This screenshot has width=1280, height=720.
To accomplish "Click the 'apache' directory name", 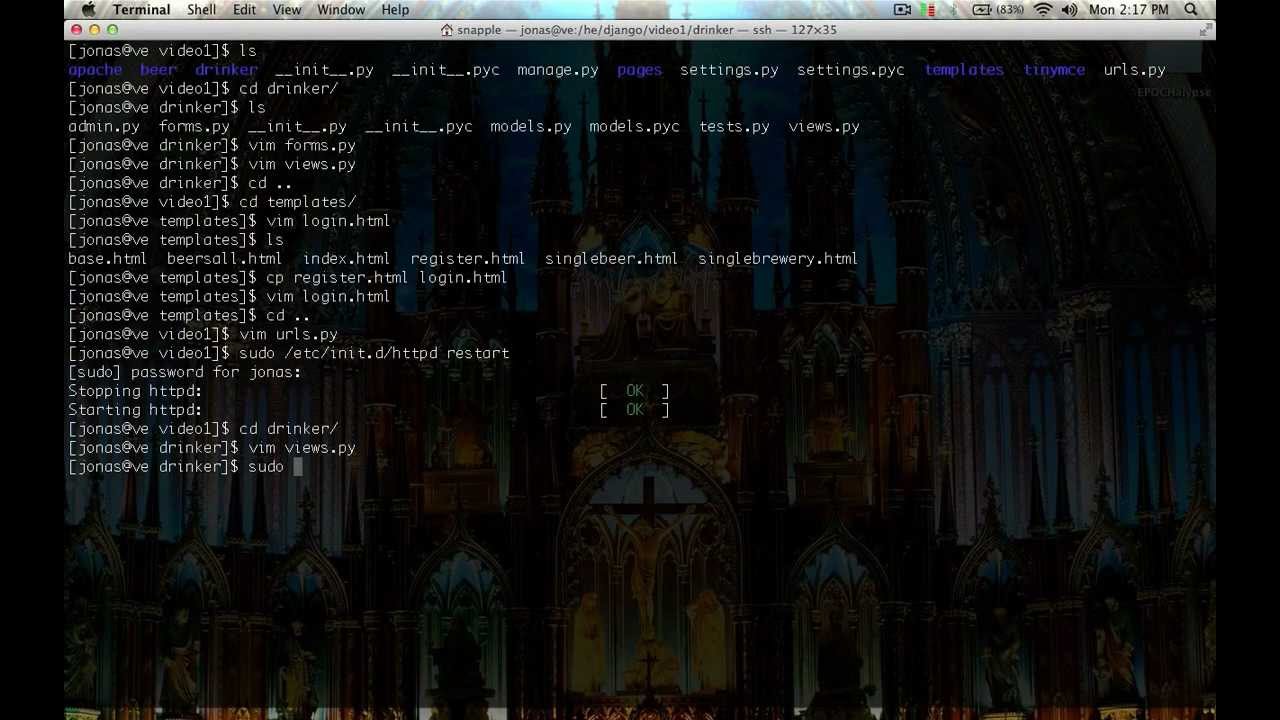I will (x=95, y=70).
